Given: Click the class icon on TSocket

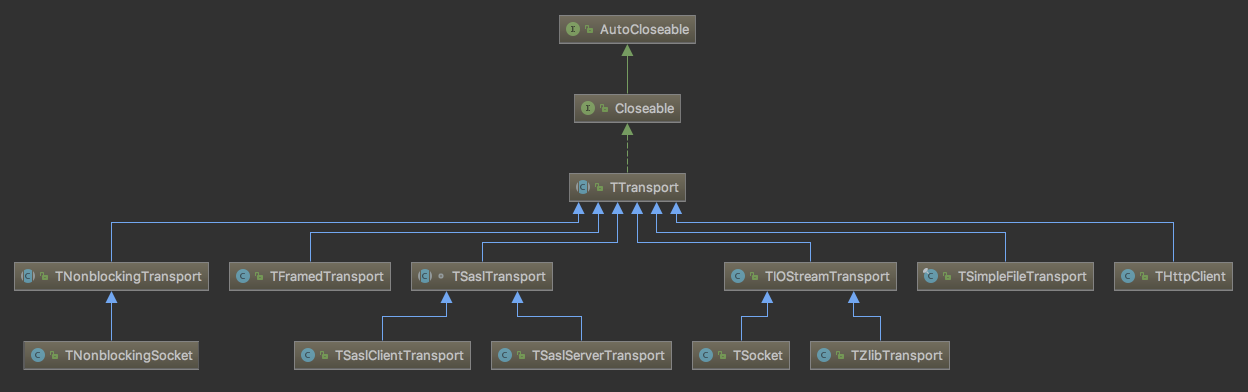Looking at the screenshot, I should [x=706, y=354].
